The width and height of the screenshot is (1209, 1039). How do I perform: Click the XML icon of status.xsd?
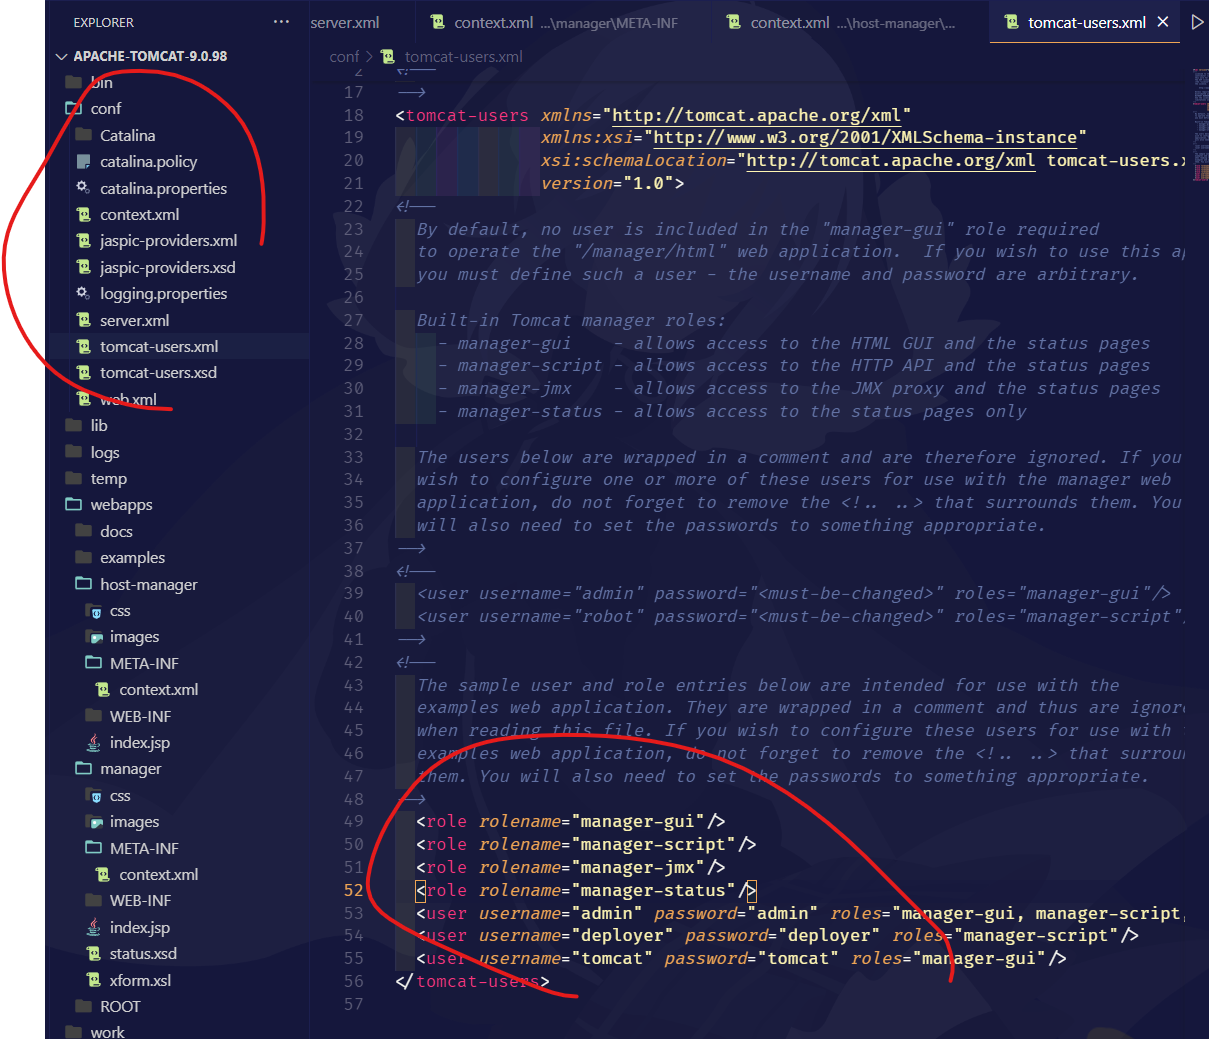93,953
